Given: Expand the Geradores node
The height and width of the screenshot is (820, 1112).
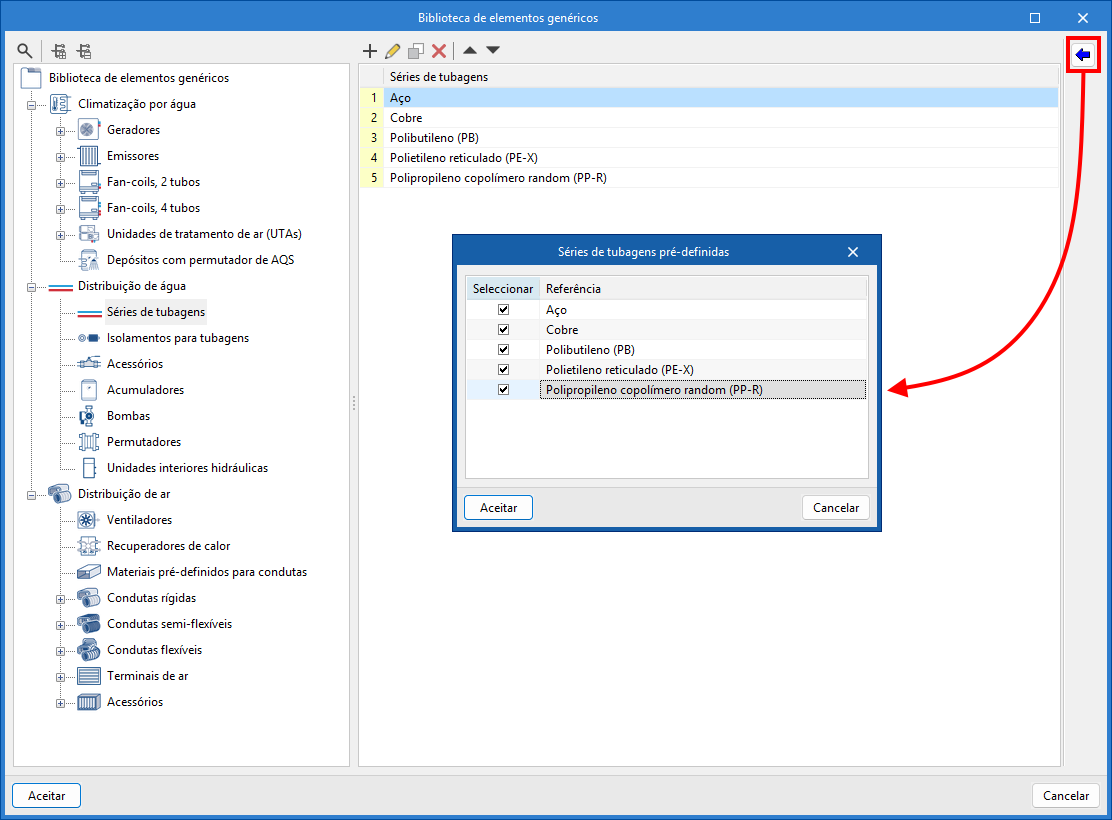Looking at the screenshot, I should tap(60, 131).
